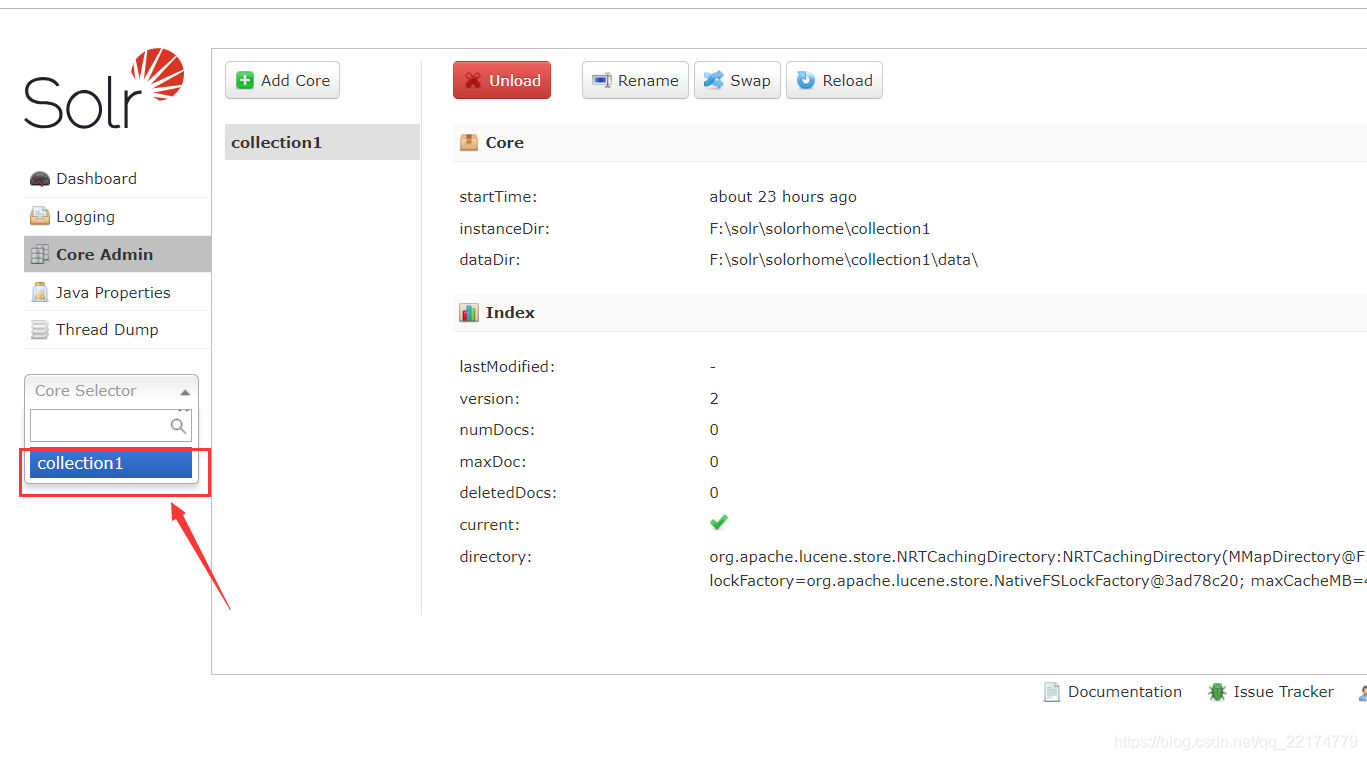1367x760 pixels.
Task: Click the Rename button
Action: click(635, 80)
